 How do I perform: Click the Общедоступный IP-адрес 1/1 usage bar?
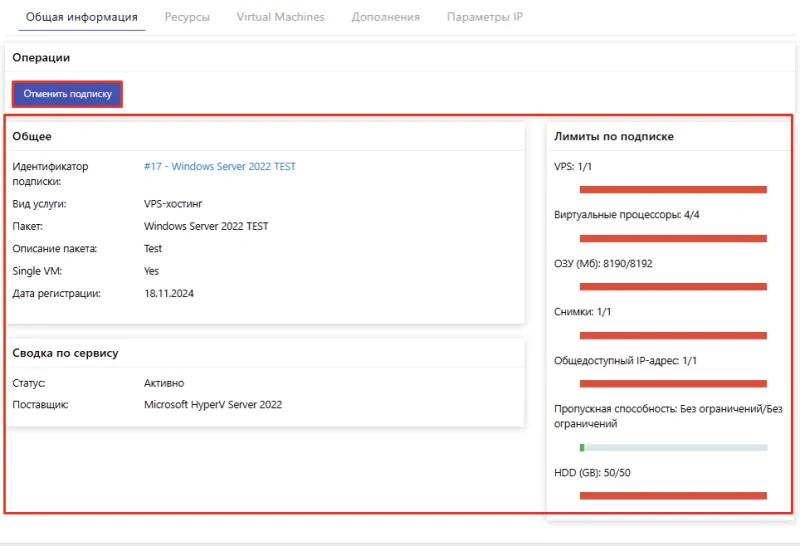(673, 383)
